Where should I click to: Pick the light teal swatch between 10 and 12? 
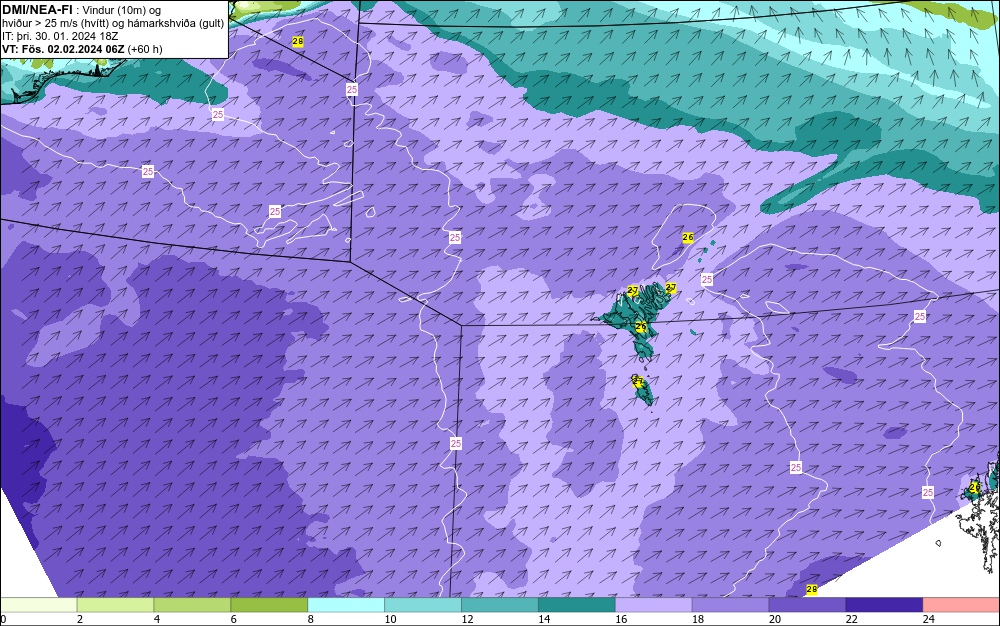tap(423, 605)
